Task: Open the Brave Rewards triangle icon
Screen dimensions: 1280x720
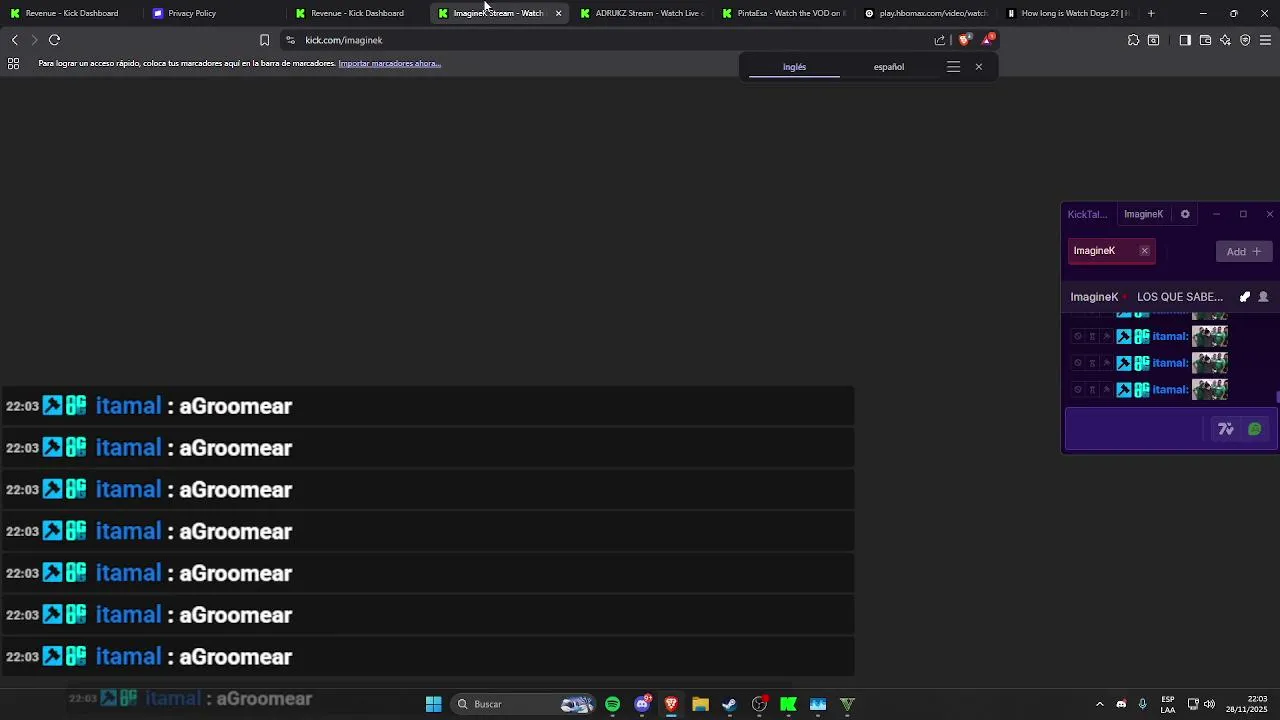Action: click(x=988, y=39)
